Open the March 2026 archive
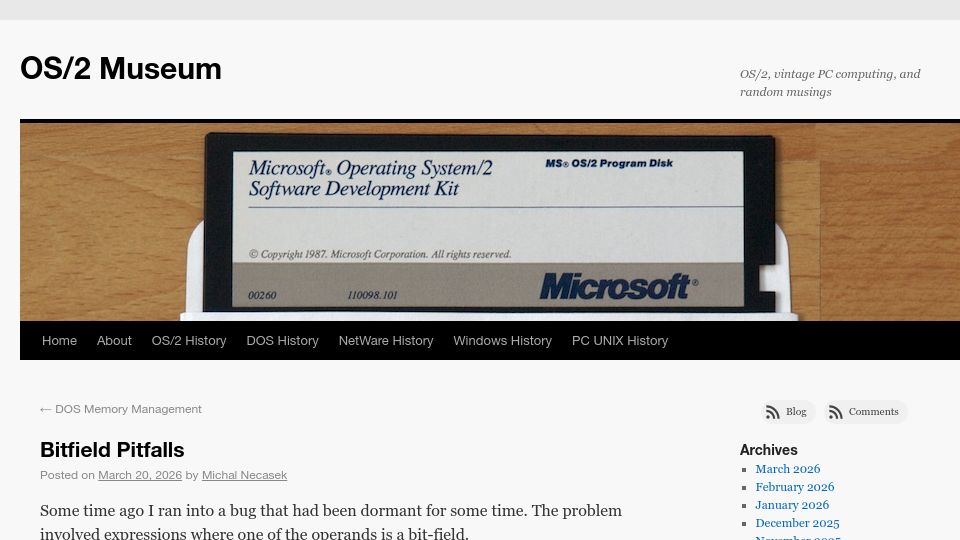 pyautogui.click(x=787, y=469)
